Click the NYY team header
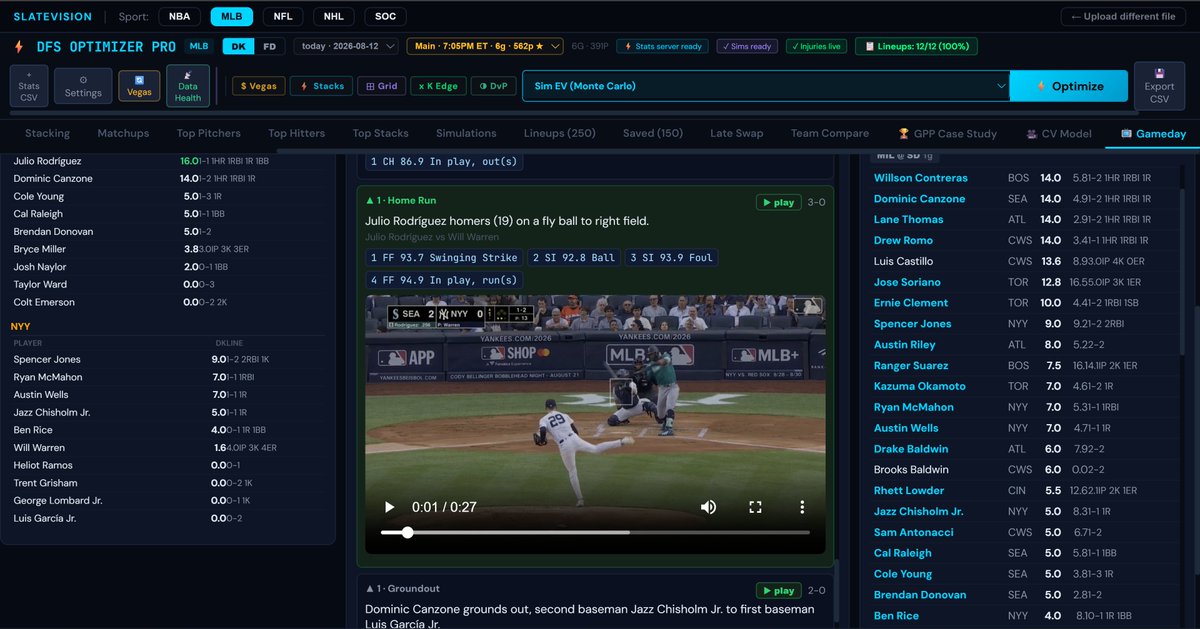This screenshot has height=629, width=1200. (x=20, y=326)
